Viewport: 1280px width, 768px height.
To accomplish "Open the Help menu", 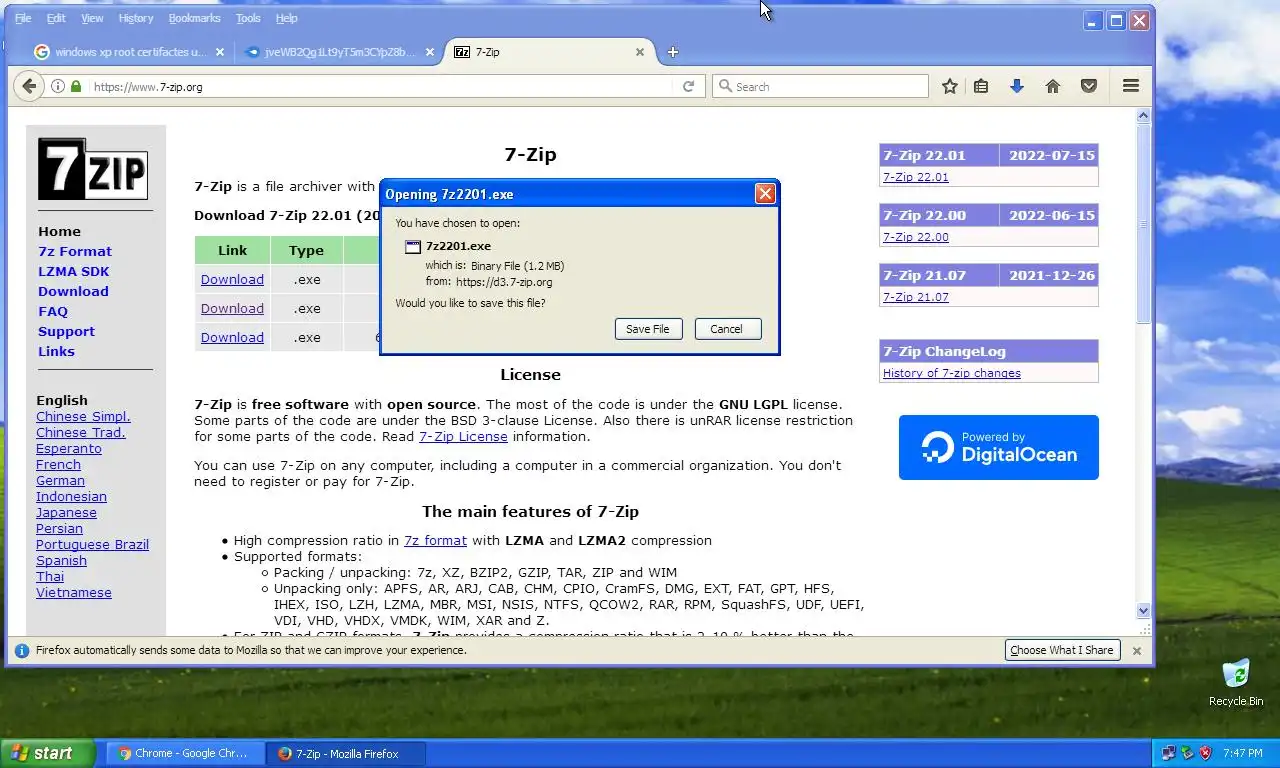I will pos(287,18).
